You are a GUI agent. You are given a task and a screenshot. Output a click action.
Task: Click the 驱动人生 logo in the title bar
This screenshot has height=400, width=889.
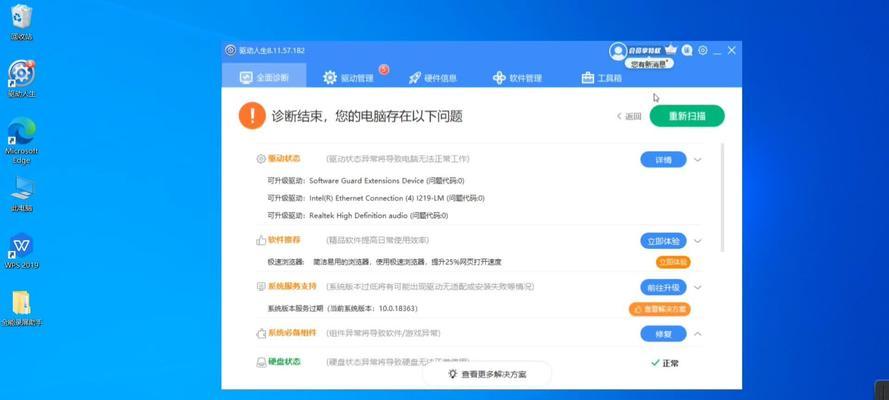point(230,50)
